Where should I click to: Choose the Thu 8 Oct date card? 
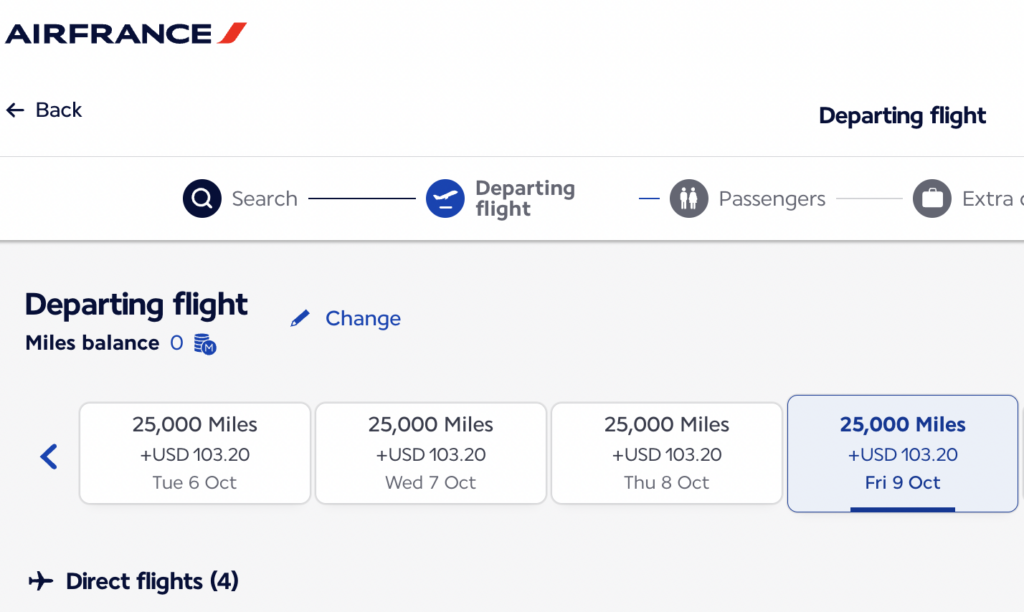(x=667, y=453)
